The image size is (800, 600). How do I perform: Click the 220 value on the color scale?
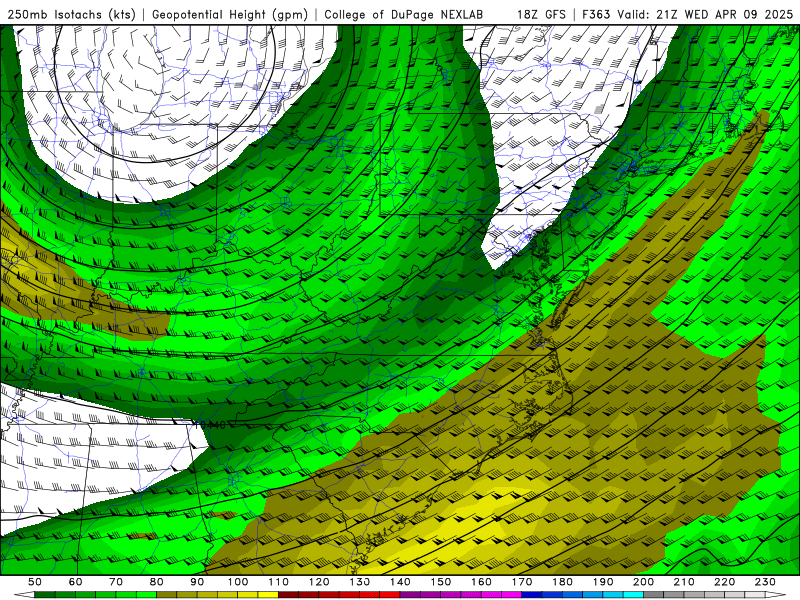724,582
